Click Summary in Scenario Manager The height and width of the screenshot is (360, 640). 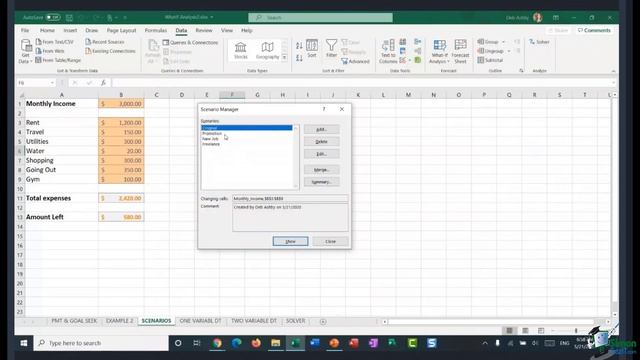pos(322,182)
